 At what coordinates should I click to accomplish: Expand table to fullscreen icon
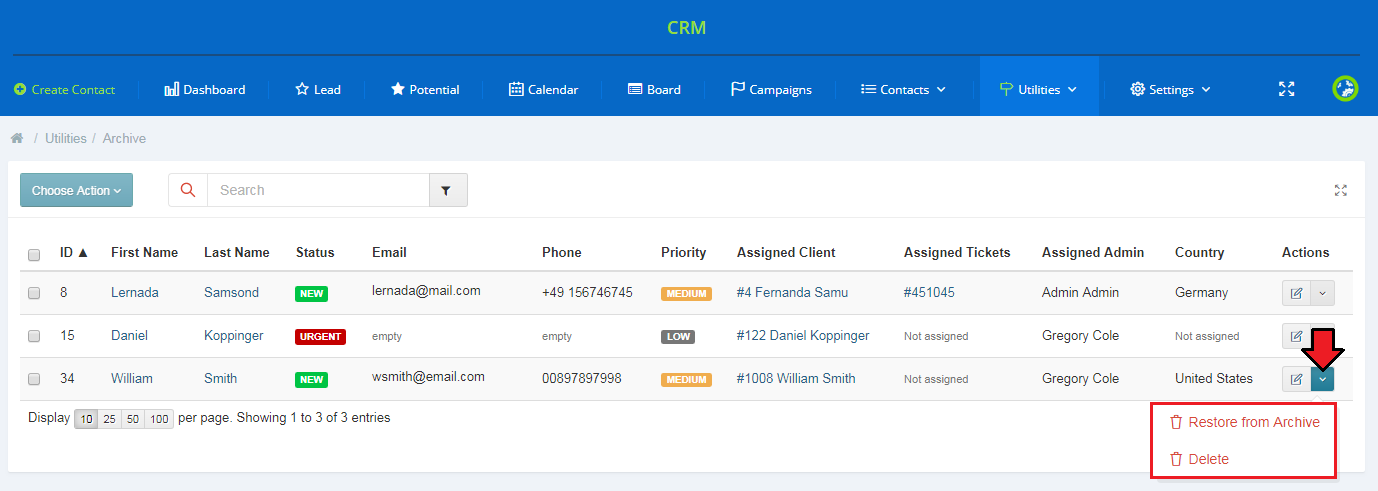coord(1341,190)
